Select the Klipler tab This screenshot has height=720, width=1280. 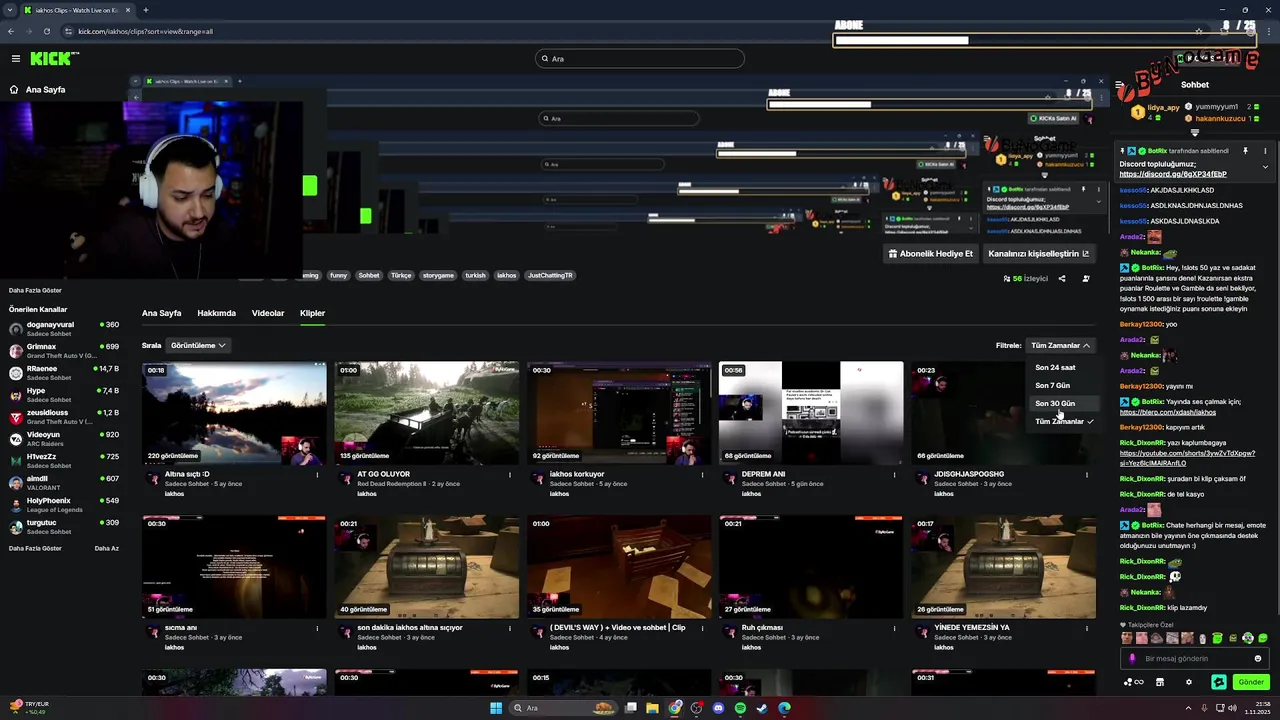312,313
